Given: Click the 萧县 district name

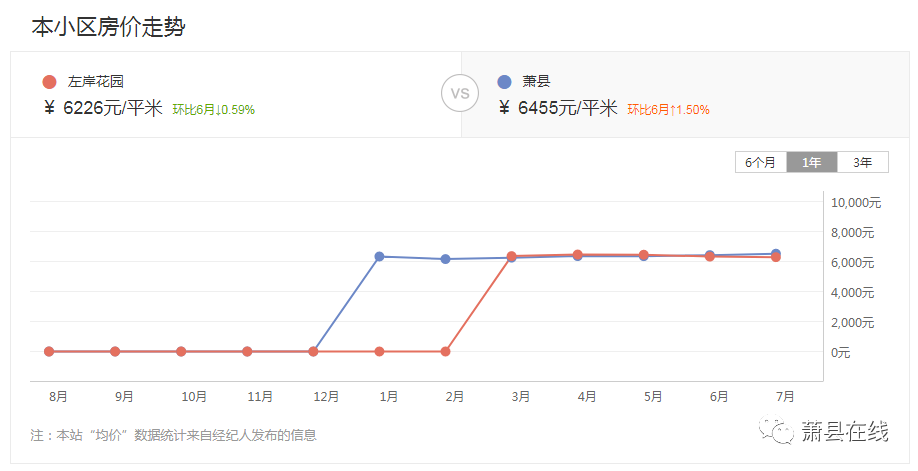Looking at the screenshot, I should (536, 83).
